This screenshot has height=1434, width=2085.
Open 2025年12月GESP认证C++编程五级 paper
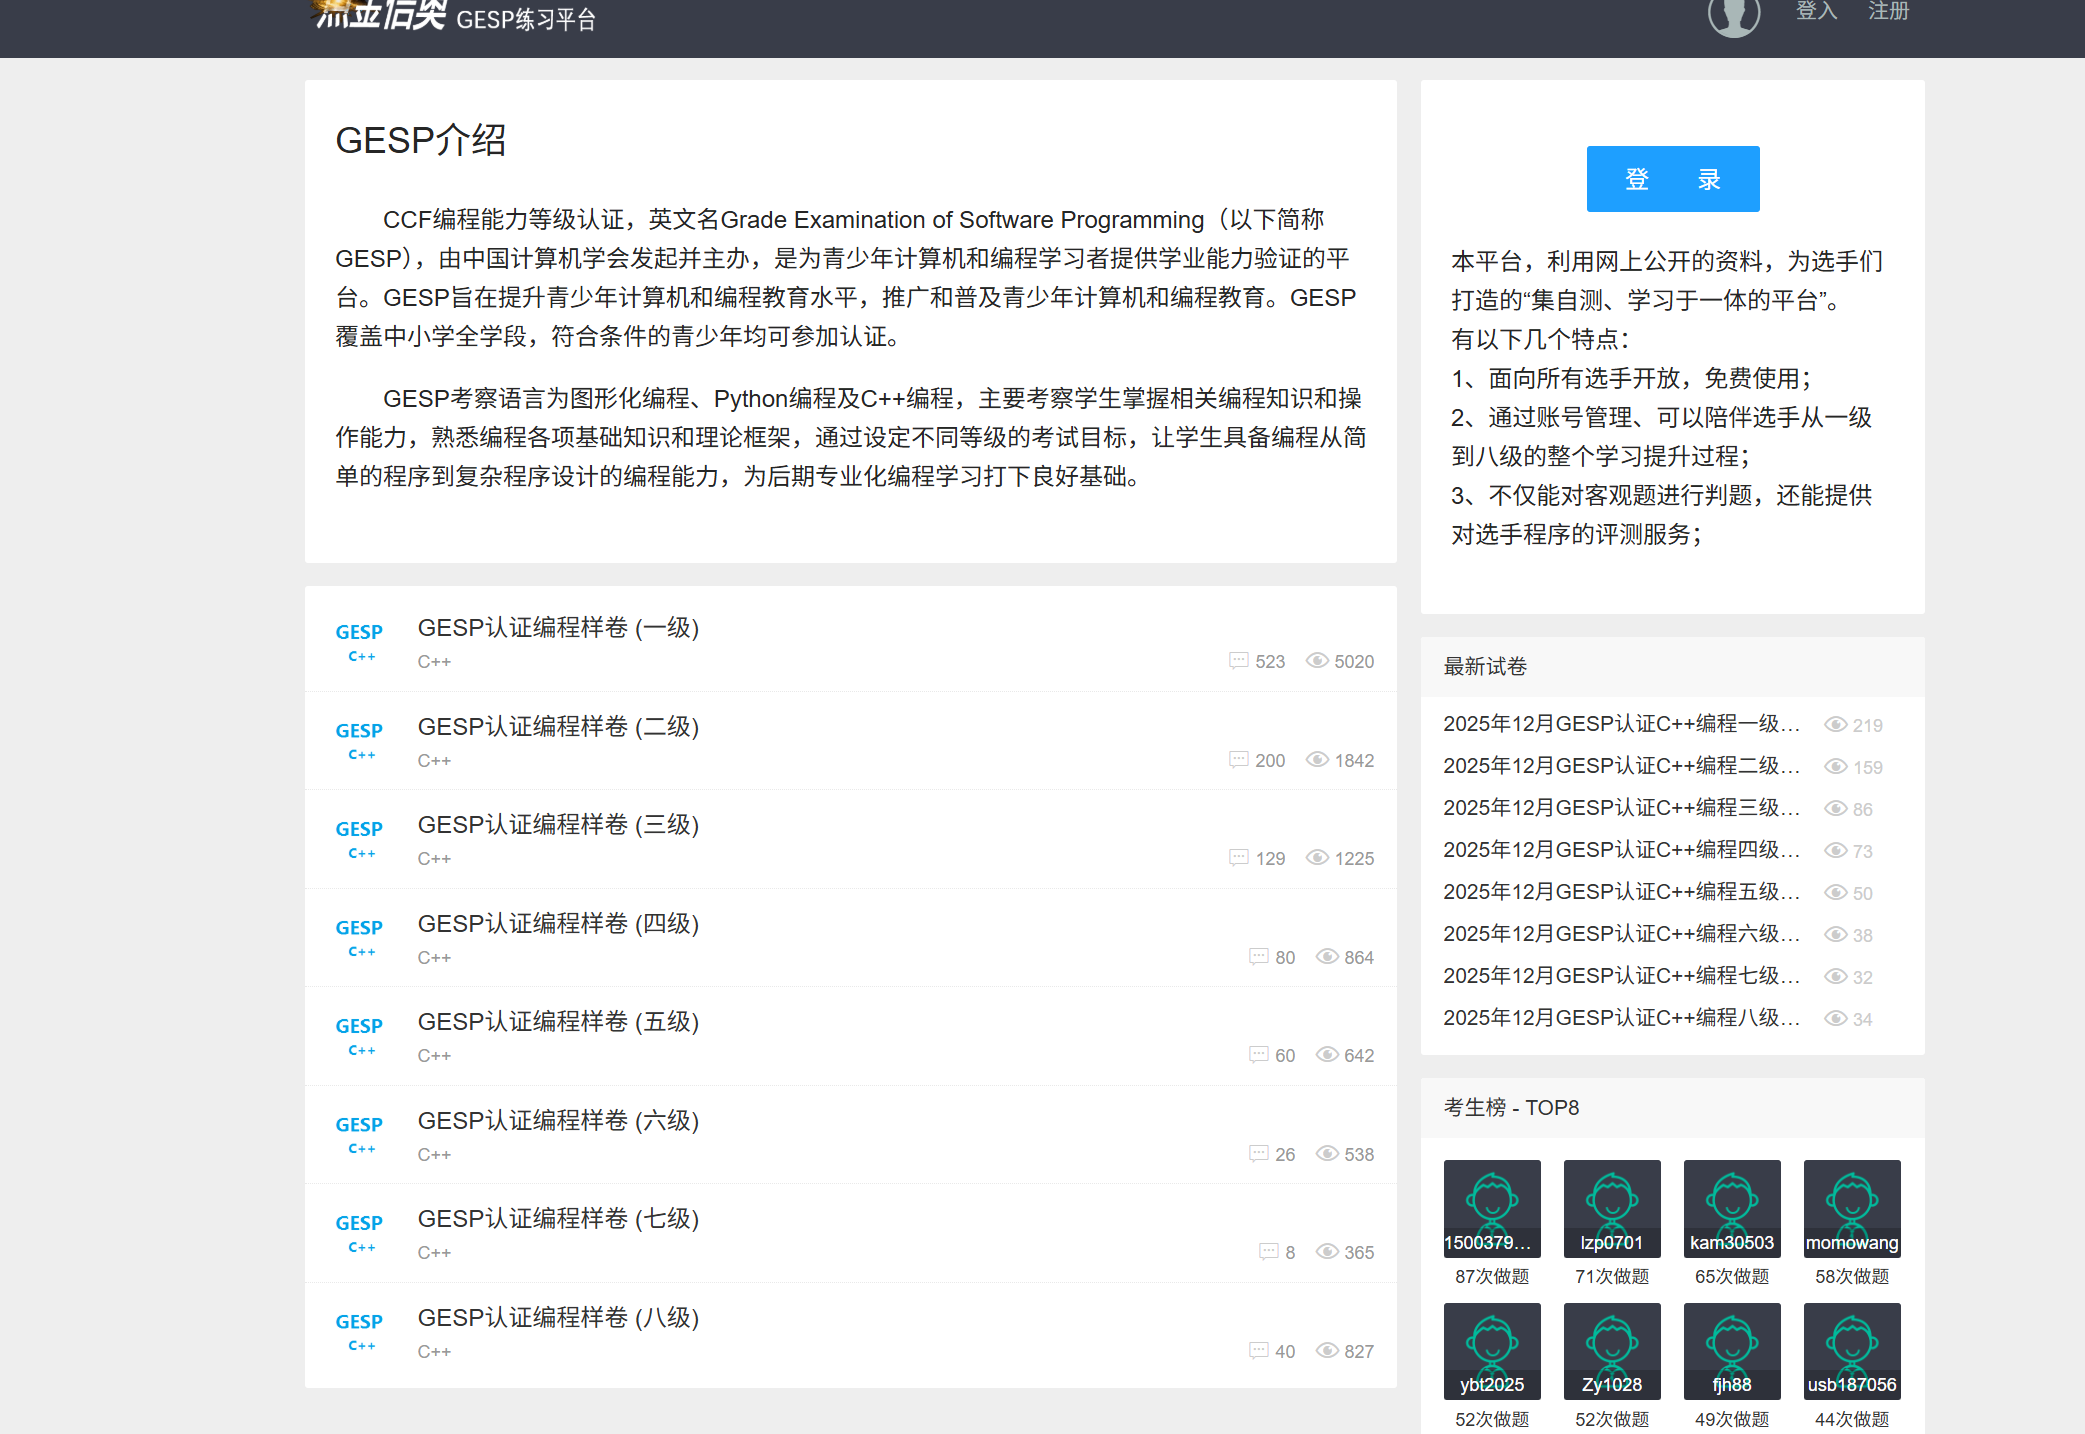coord(1620,892)
